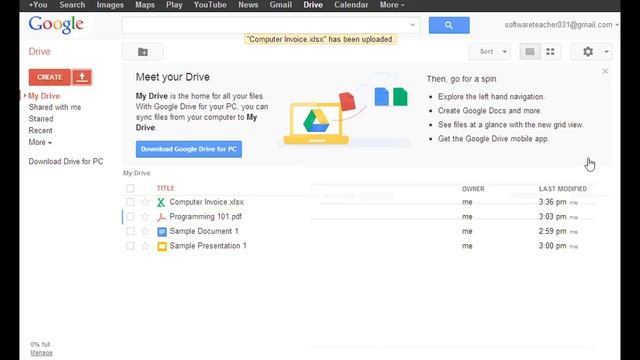640x360 pixels.
Task: Close the Meet your Drive banner
Action: [605, 71]
